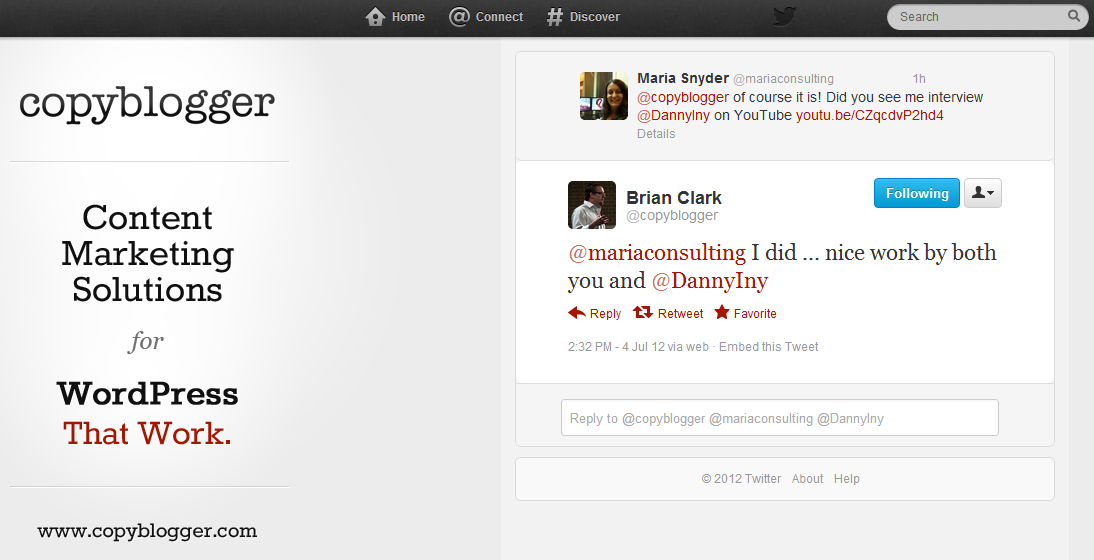
Task: Open @copyblogger mention in Maria's tweet
Action: coord(683,97)
